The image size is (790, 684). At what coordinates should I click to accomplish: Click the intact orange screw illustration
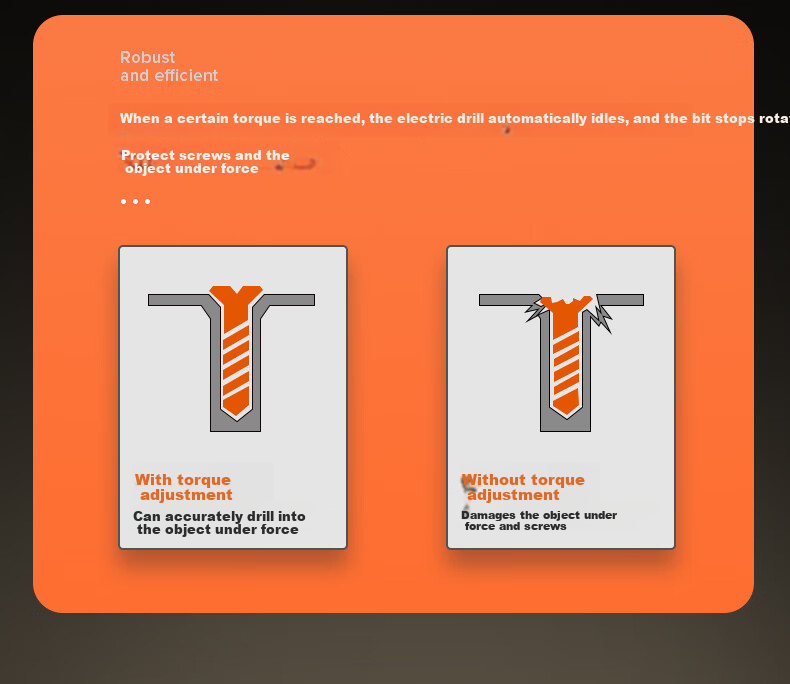236,351
